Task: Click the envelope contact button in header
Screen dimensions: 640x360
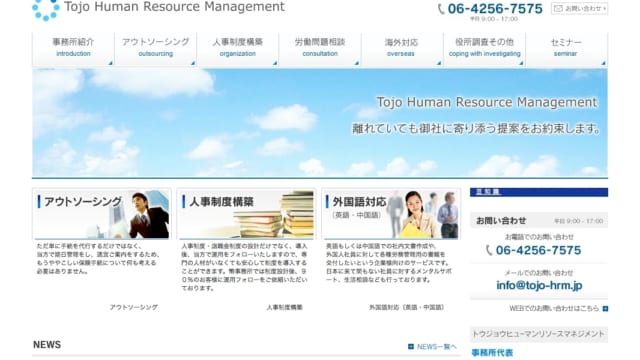Action: [579, 8]
